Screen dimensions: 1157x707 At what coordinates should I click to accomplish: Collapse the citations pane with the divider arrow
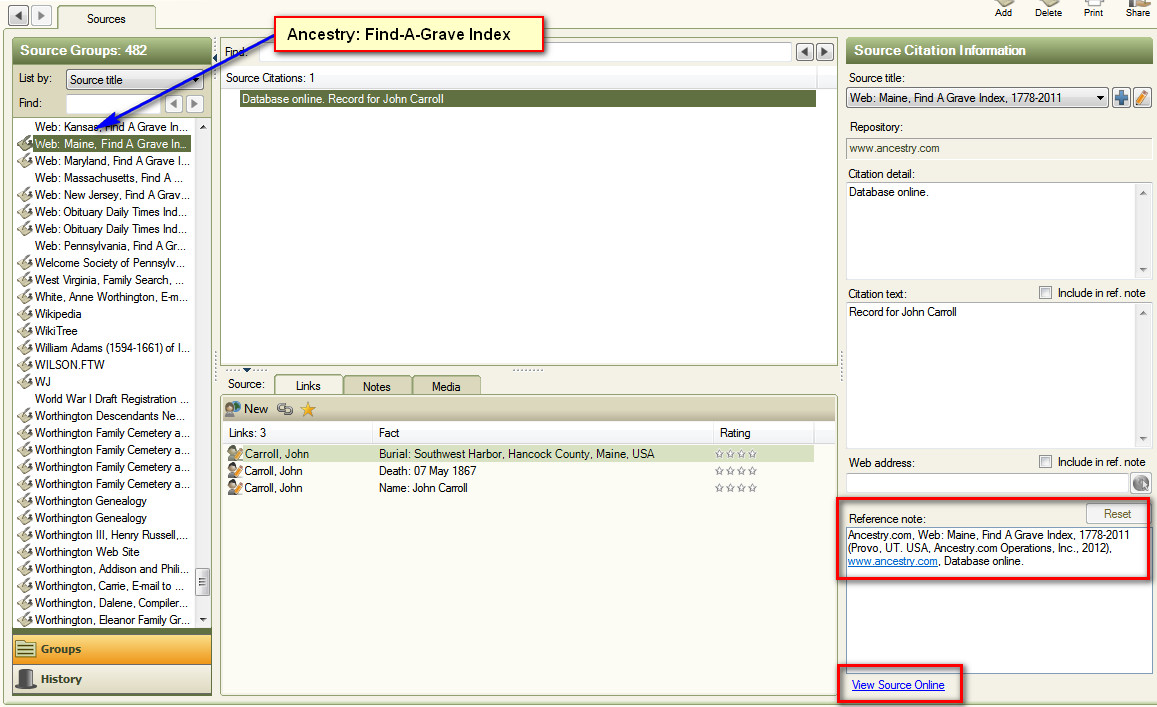pos(247,370)
